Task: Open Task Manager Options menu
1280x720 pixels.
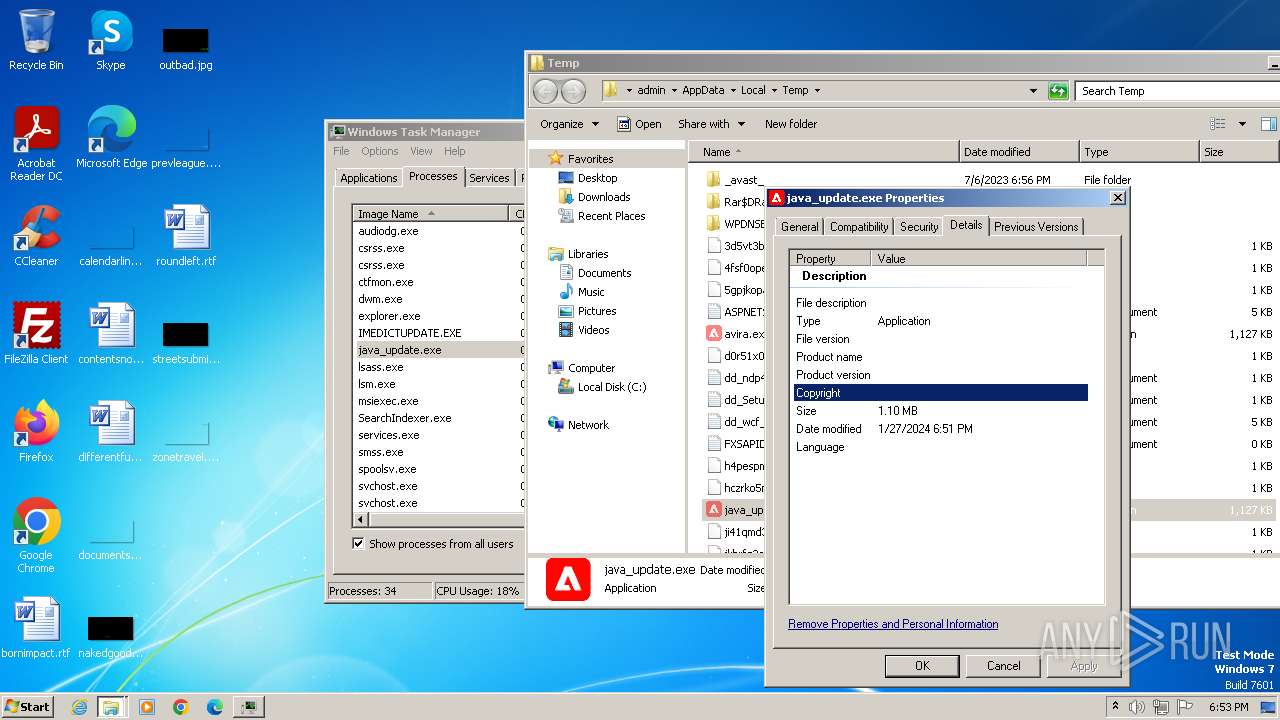Action: point(380,151)
